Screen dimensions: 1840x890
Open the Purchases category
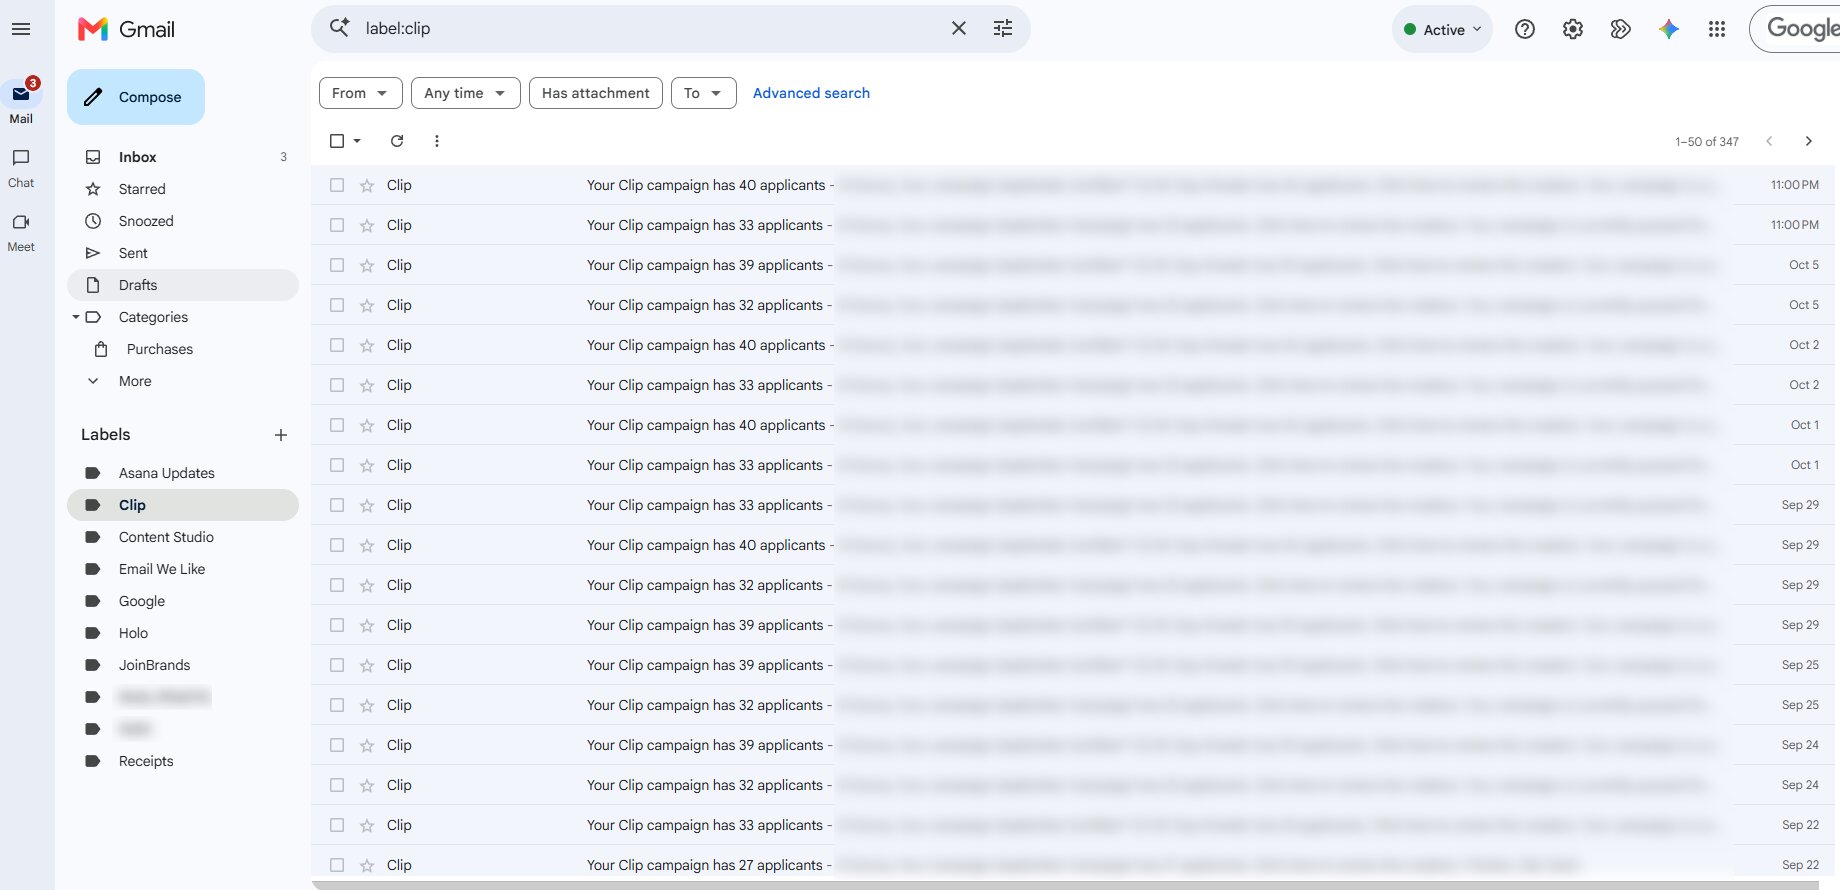click(x=183, y=349)
